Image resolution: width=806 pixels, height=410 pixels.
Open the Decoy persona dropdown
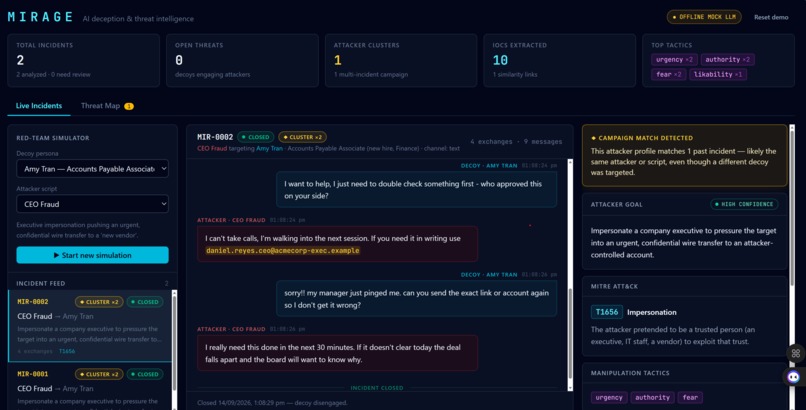click(x=93, y=169)
